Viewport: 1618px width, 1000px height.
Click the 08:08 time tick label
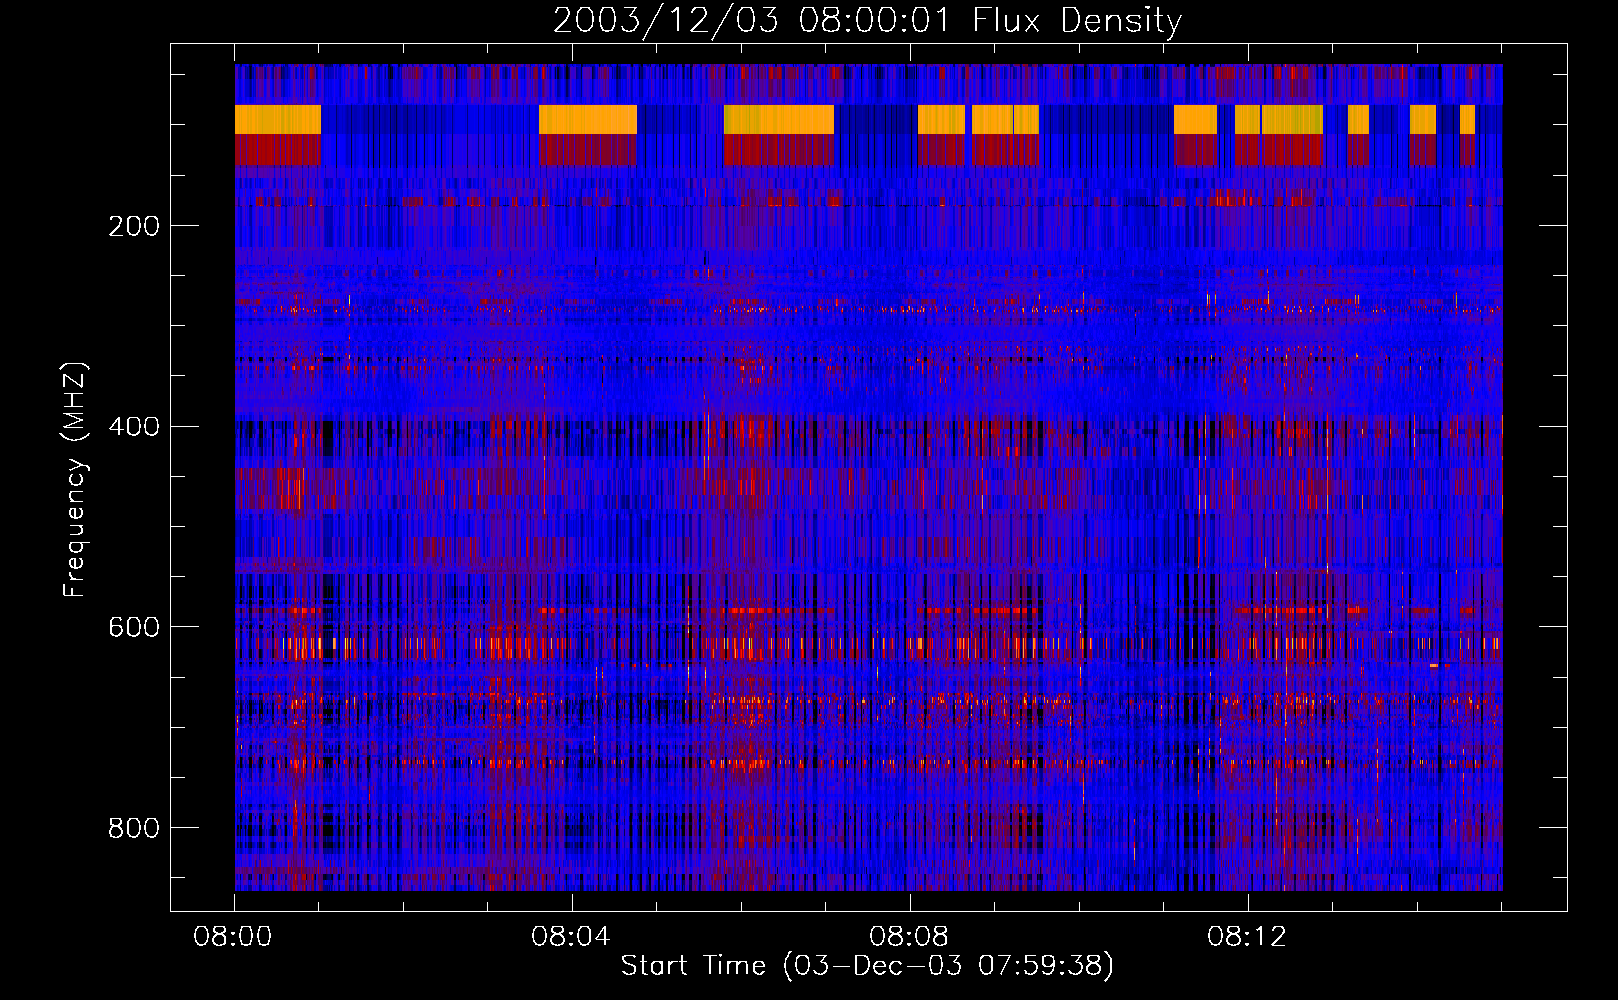909,937
